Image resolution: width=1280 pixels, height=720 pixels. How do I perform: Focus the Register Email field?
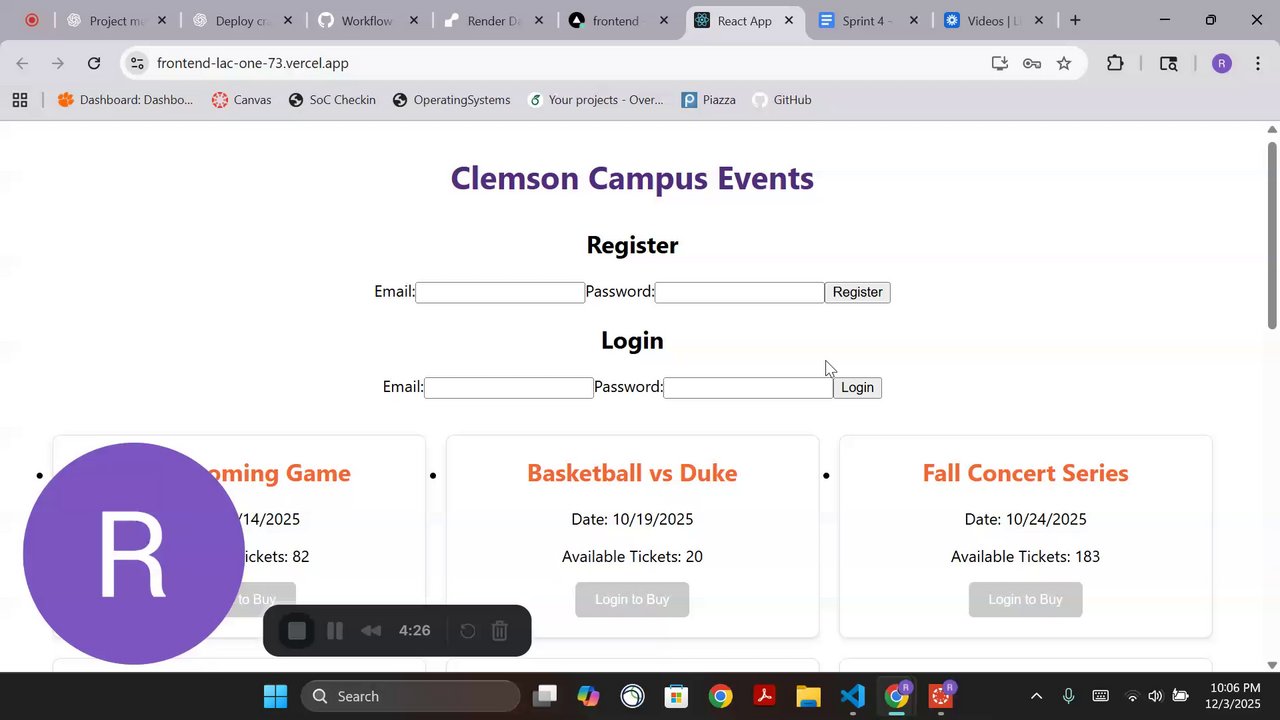point(500,292)
